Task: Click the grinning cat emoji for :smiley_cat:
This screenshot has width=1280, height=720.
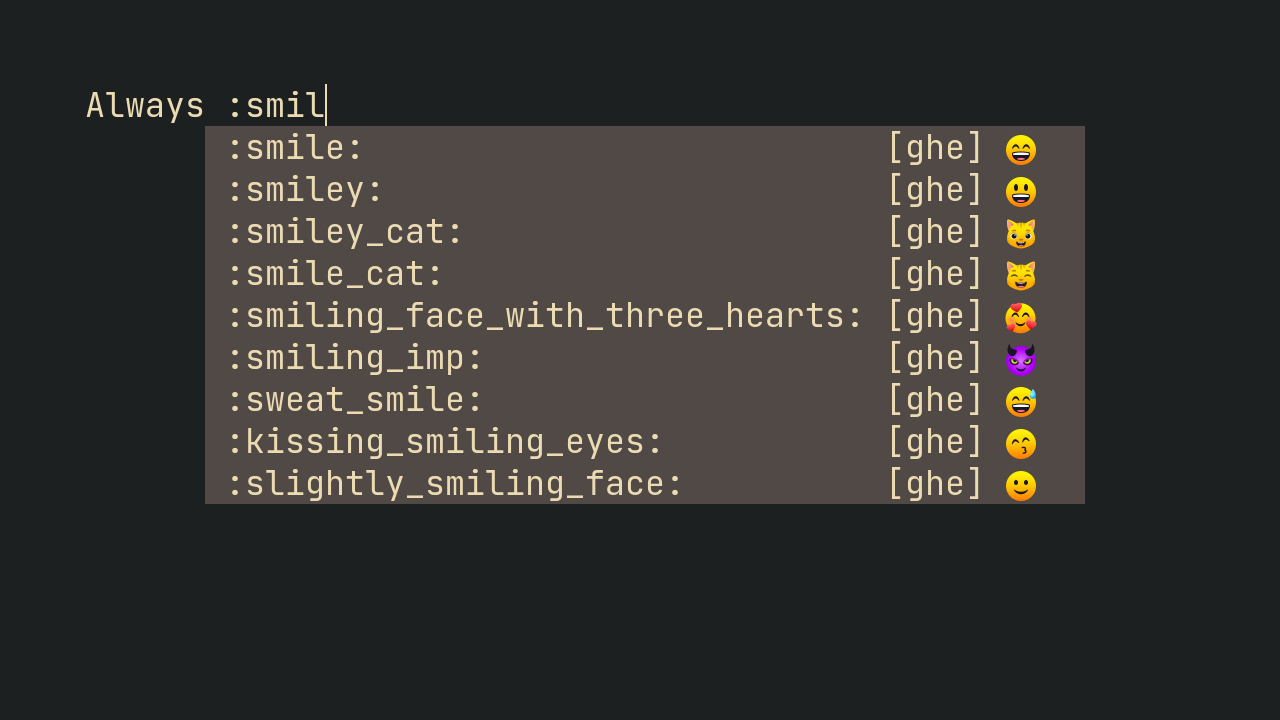Action: [1021, 232]
